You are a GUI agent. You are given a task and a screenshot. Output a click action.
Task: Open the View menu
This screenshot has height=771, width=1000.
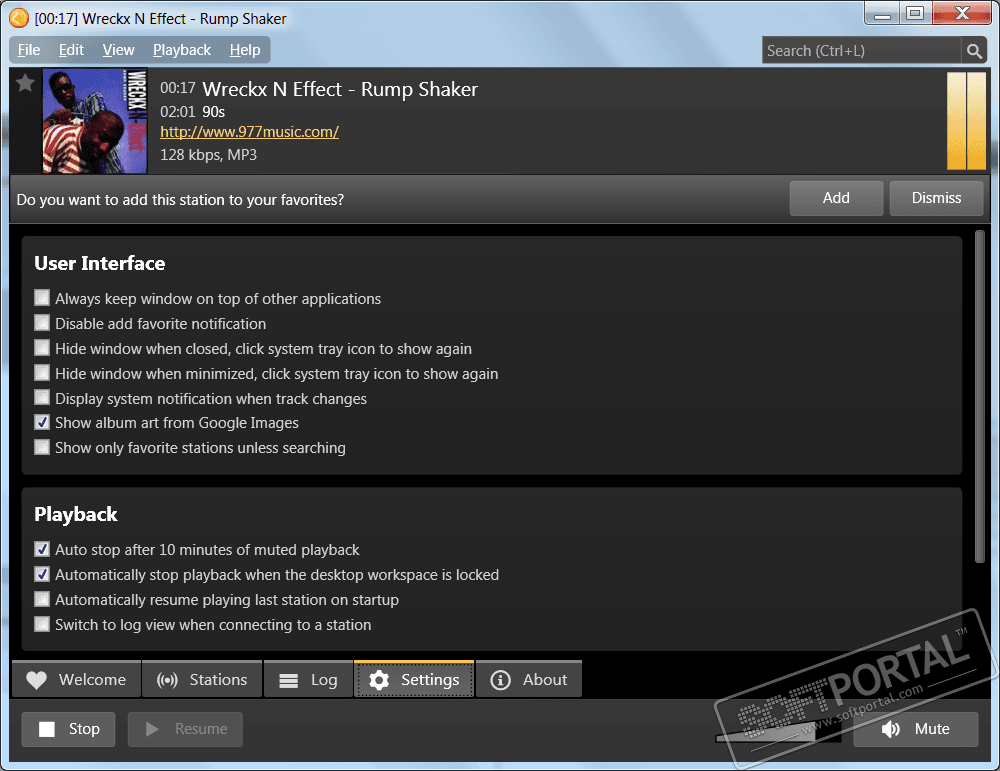coord(118,50)
